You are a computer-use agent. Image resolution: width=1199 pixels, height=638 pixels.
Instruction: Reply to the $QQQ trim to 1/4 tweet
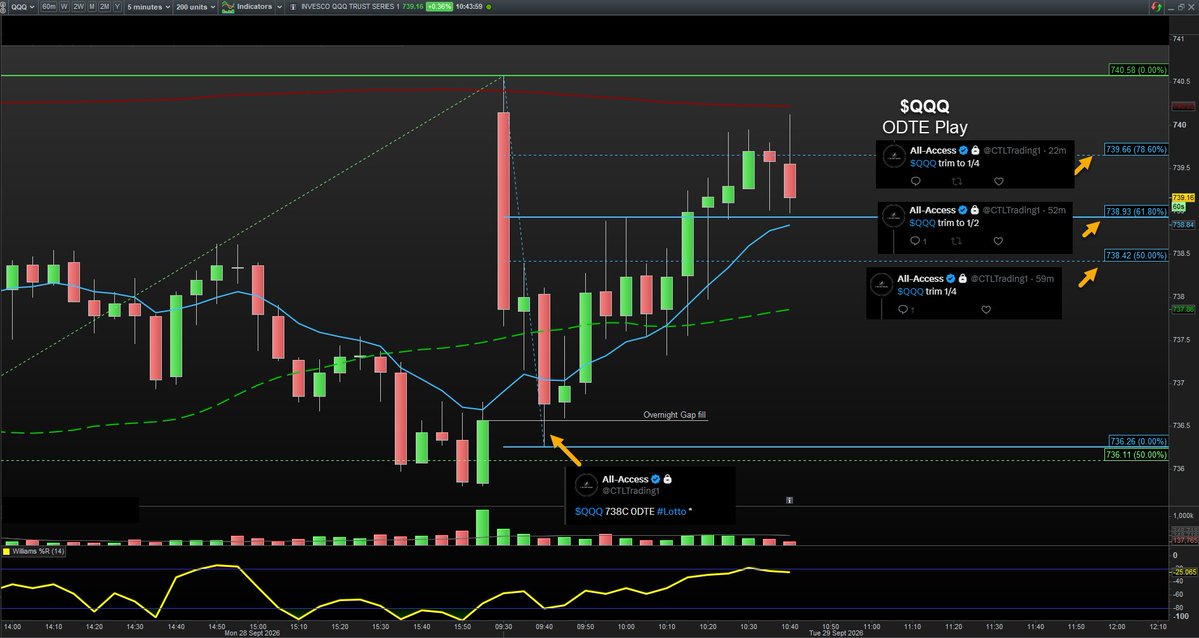pos(915,181)
